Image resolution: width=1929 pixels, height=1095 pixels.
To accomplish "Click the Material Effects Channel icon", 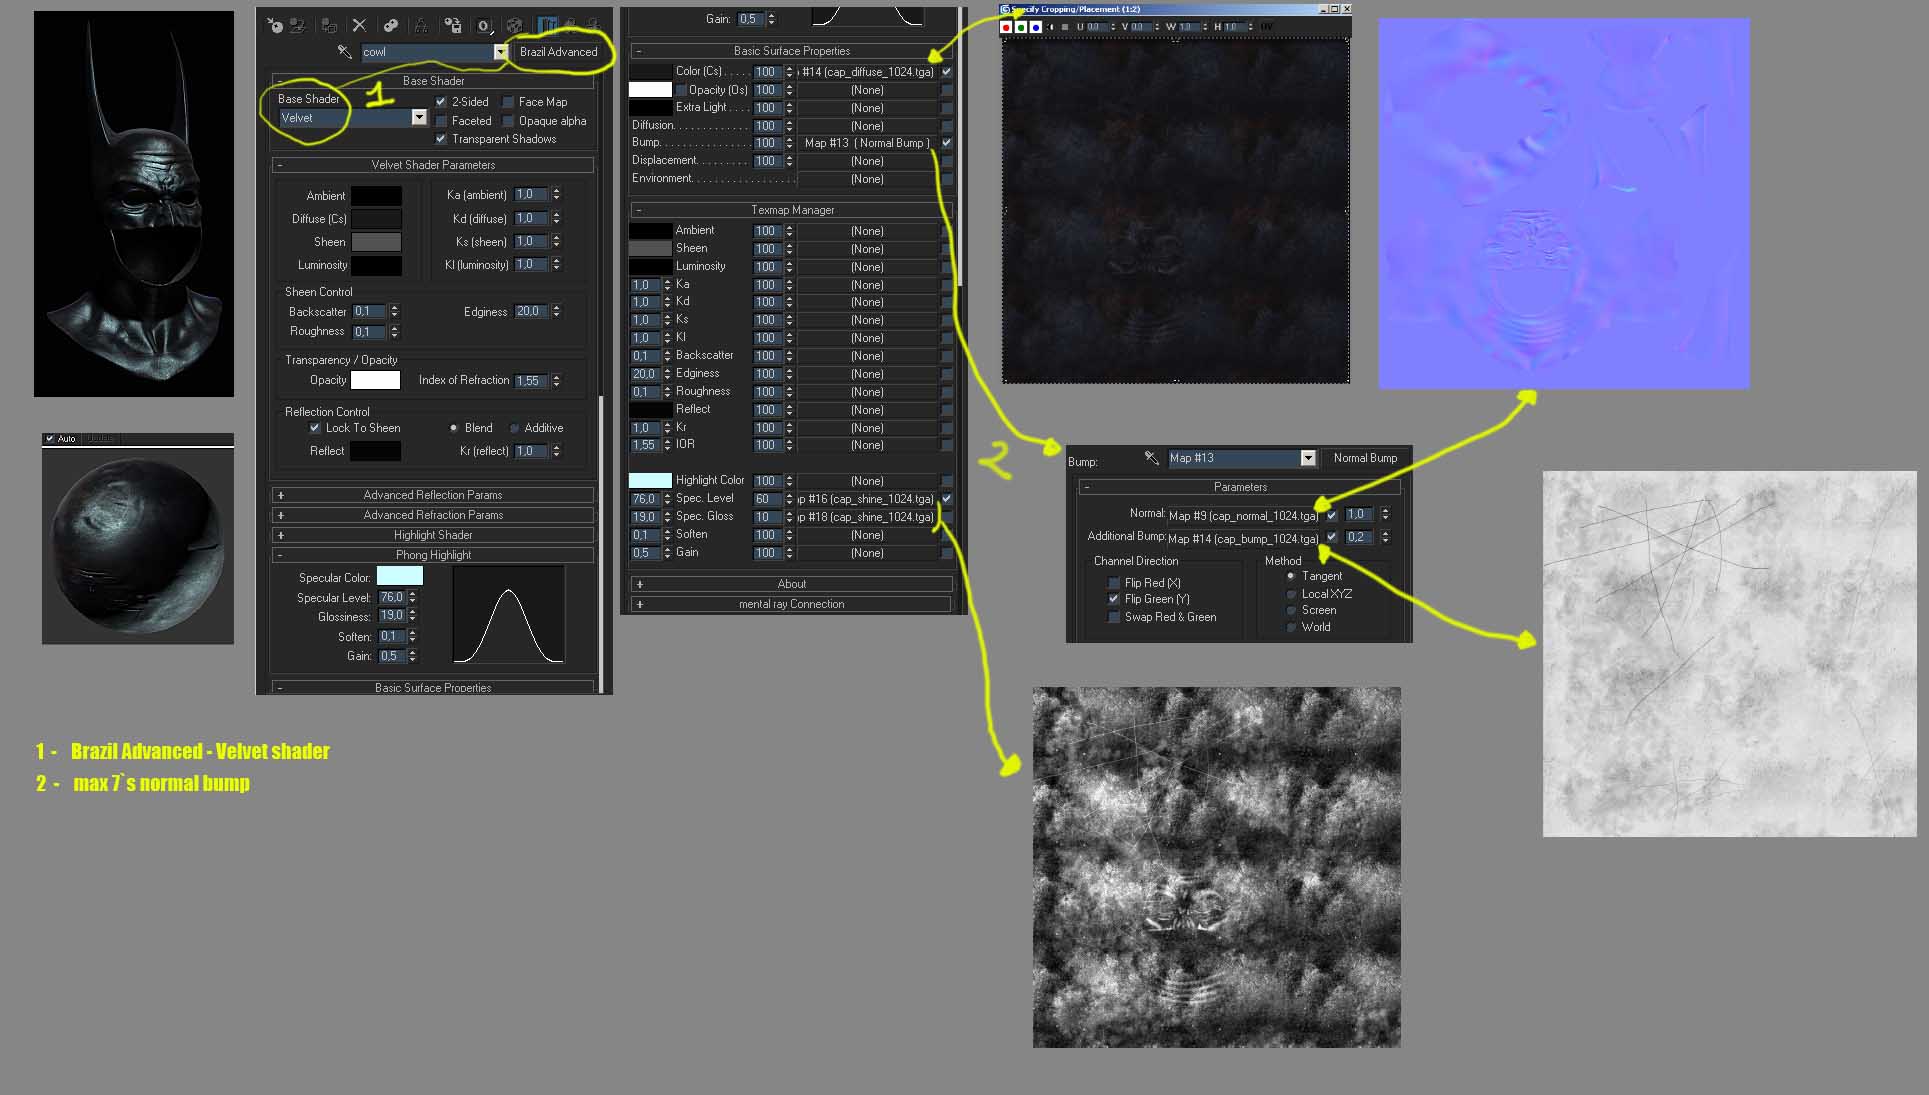I will click(x=484, y=26).
